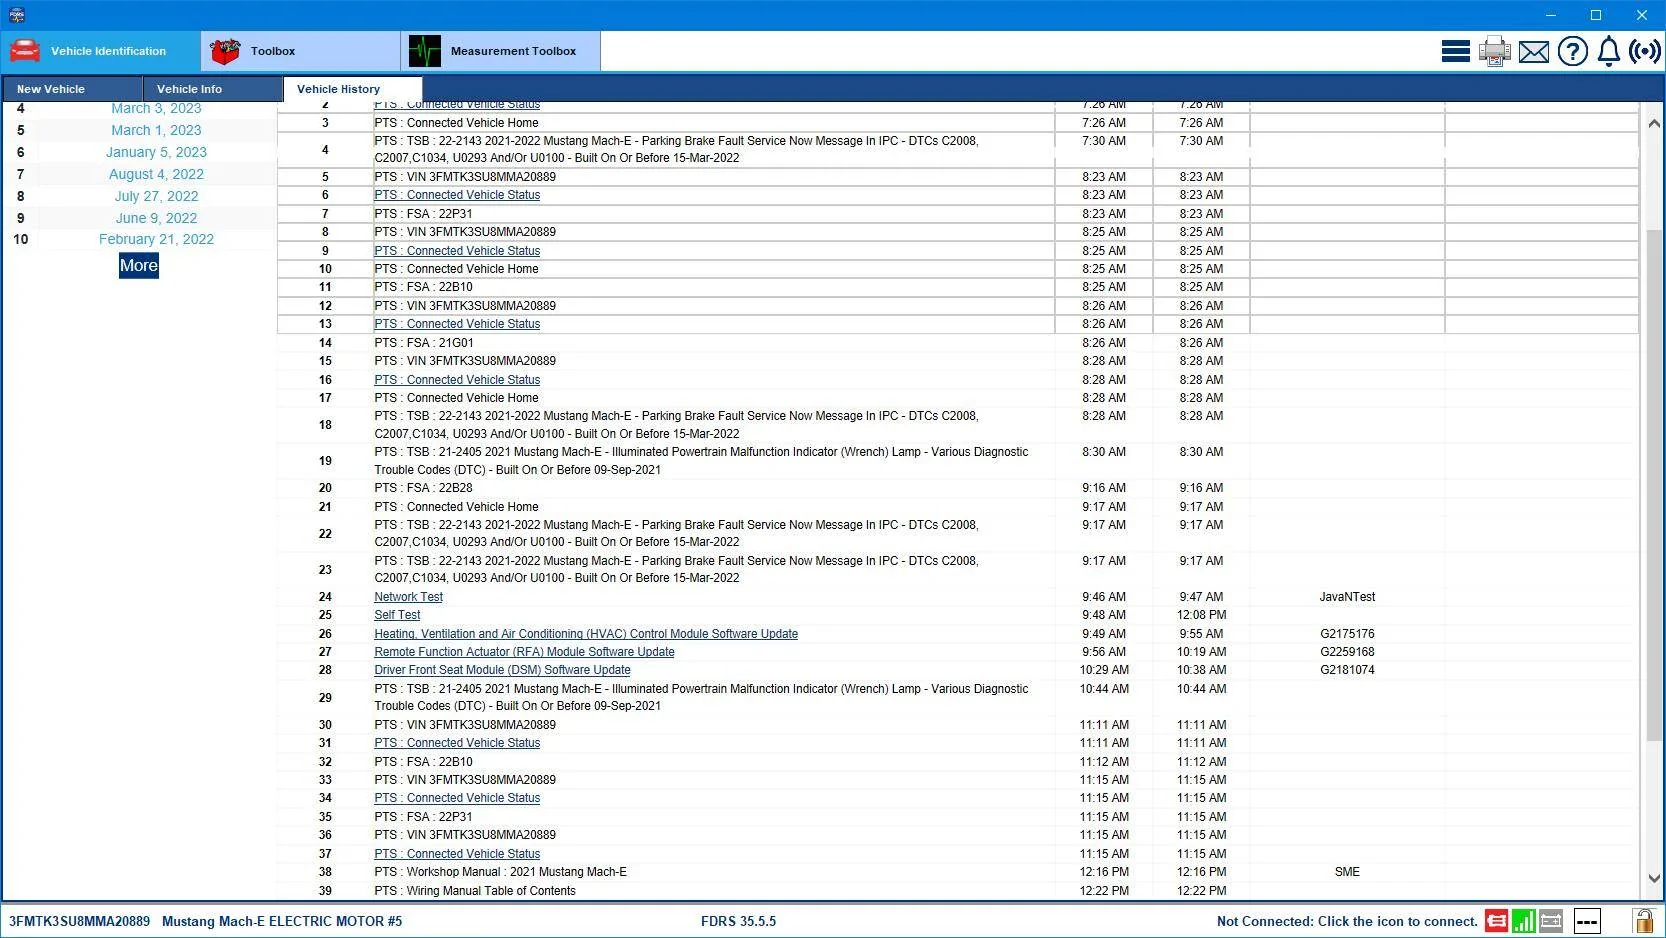Screen dimensions: 1666x938
Task: Click the dashed '---' status box
Action: click(1587, 921)
